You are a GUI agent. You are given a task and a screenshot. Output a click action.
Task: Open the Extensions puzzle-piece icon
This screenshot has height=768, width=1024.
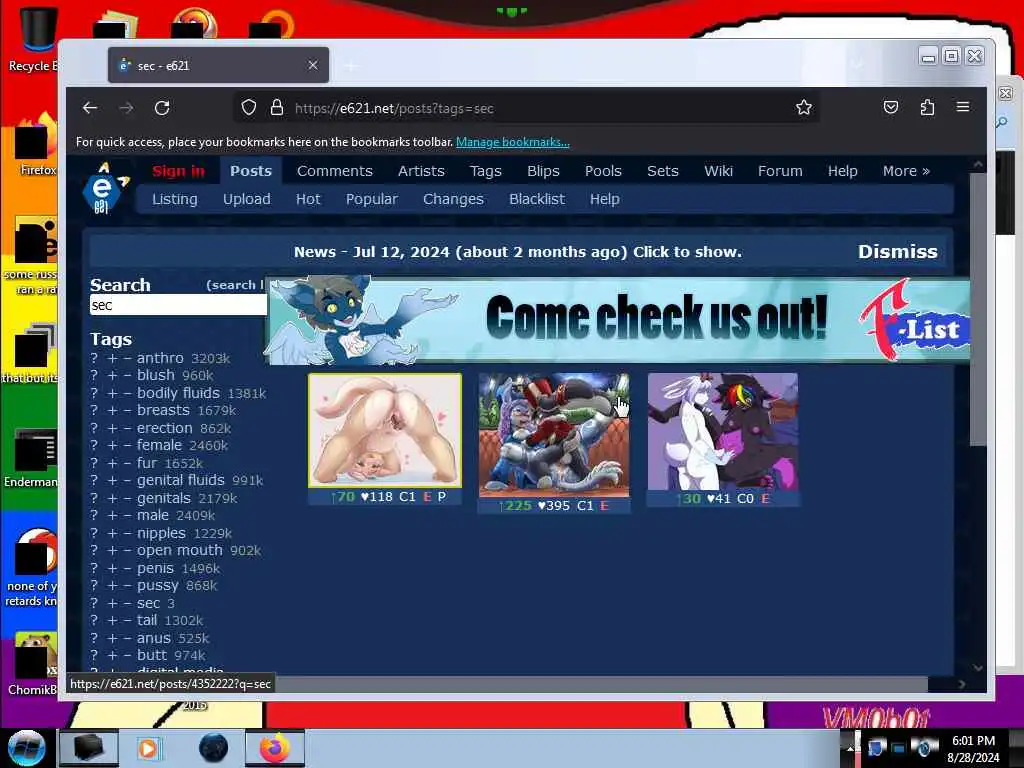tap(927, 107)
